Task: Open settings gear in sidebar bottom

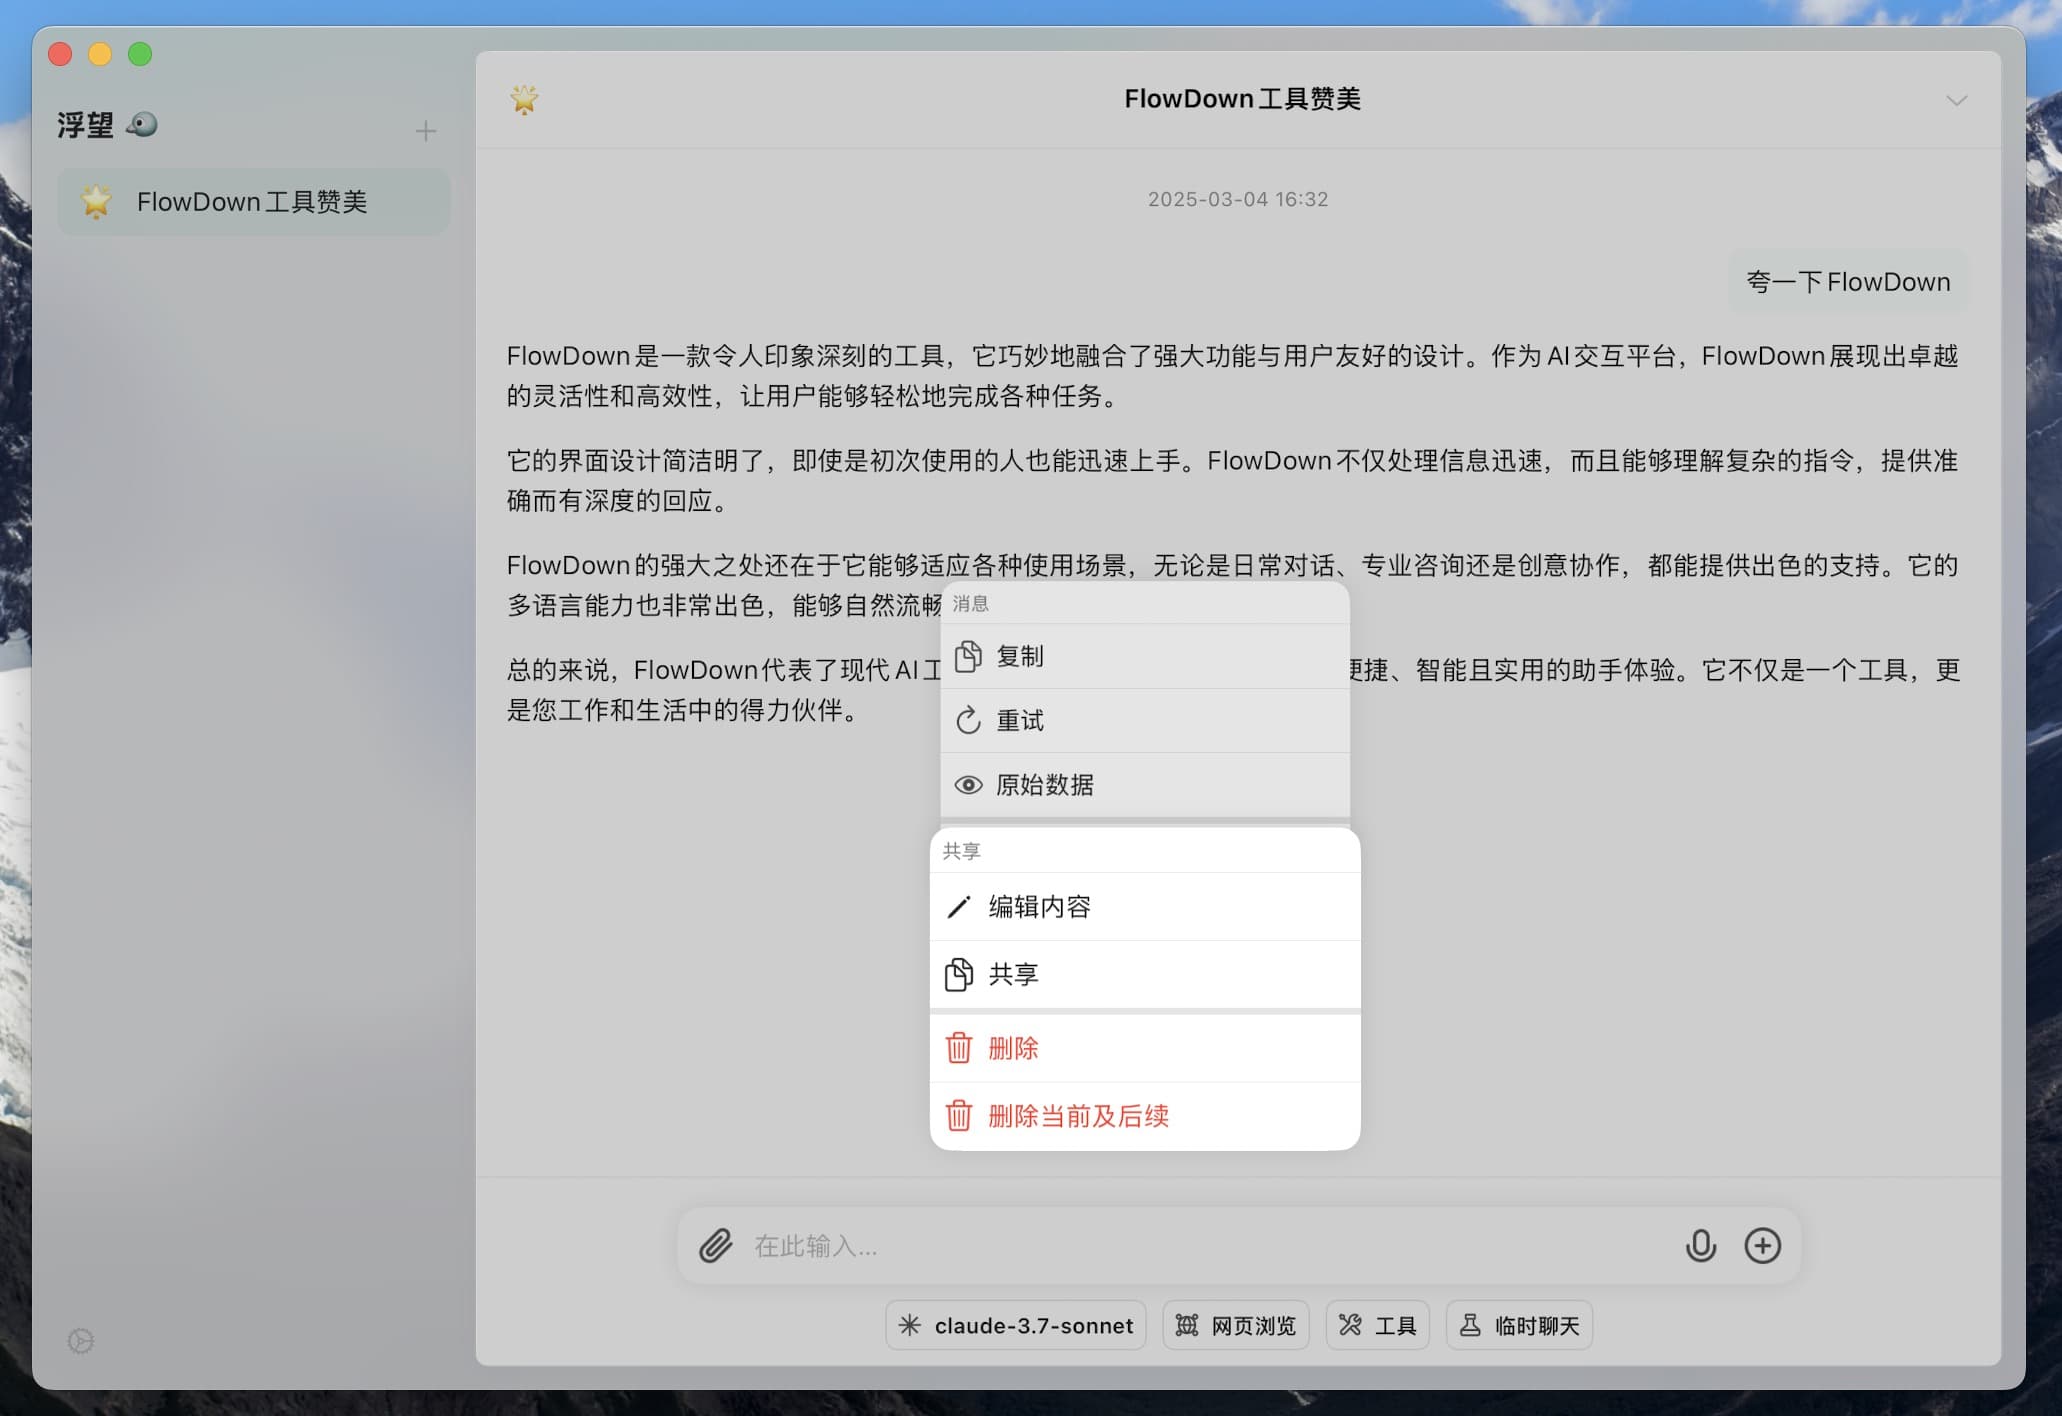Action: 81,1341
